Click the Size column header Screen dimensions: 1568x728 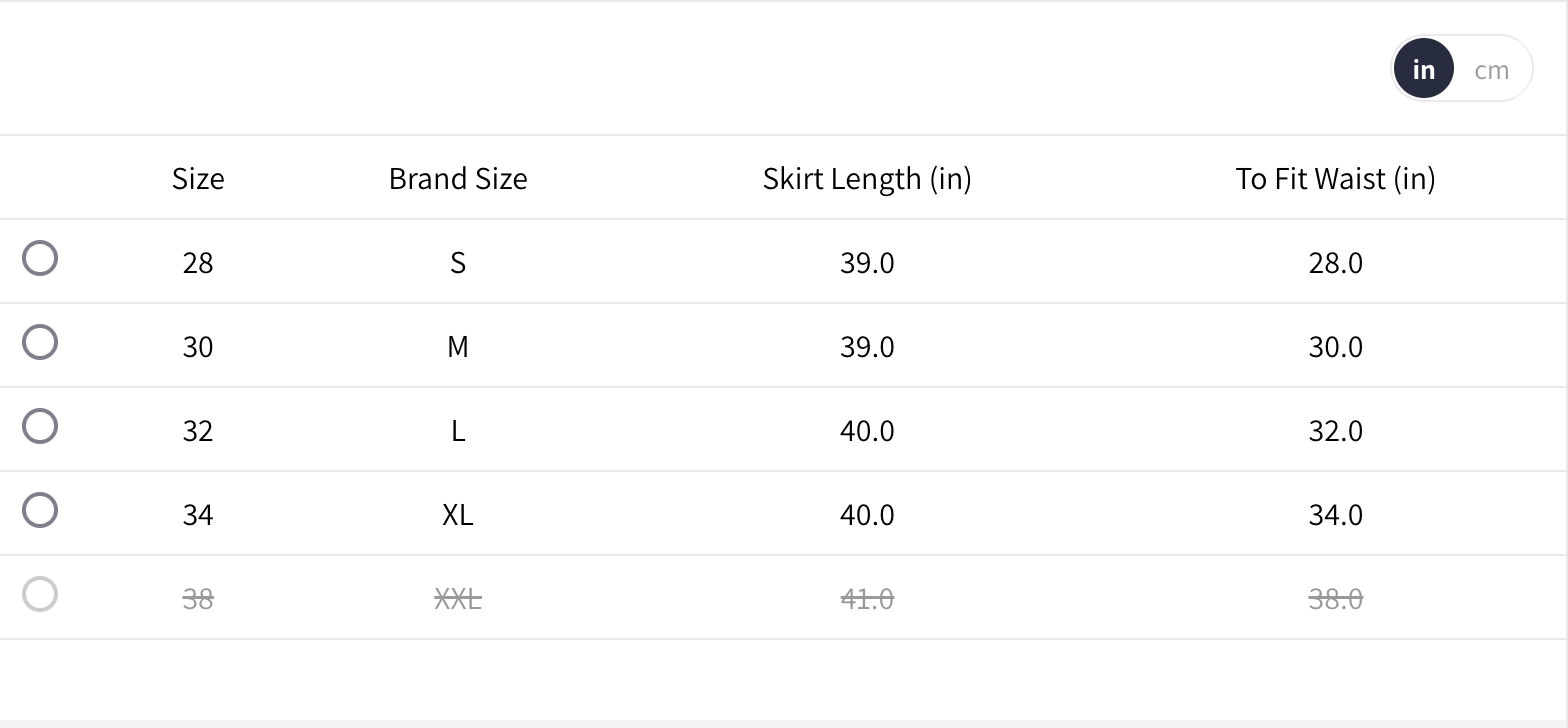coord(198,178)
